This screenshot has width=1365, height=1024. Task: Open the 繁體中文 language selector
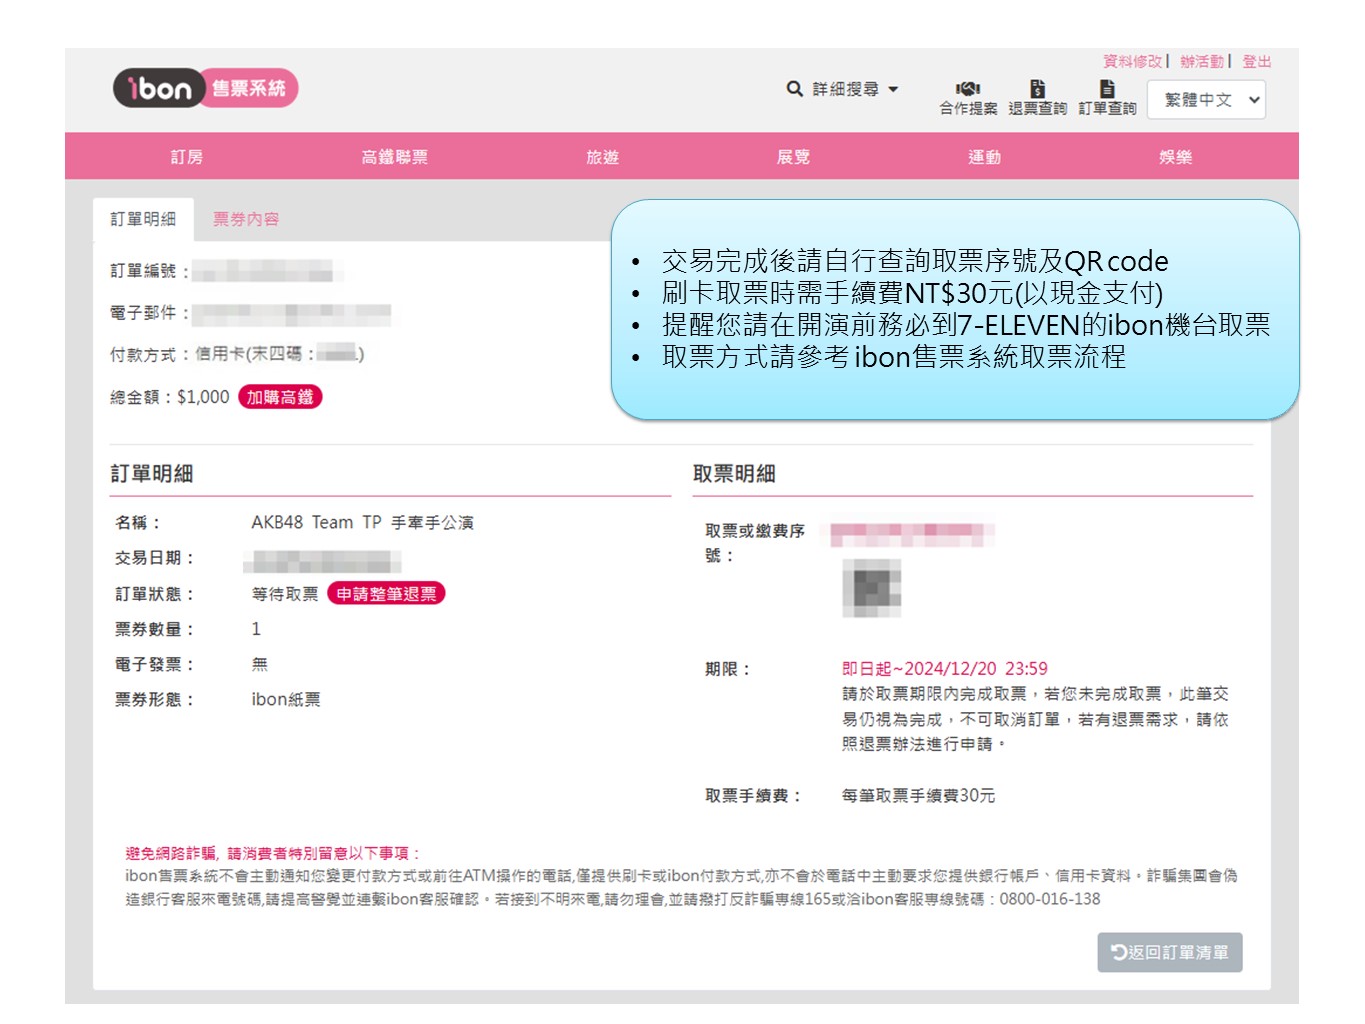tap(1206, 100)
